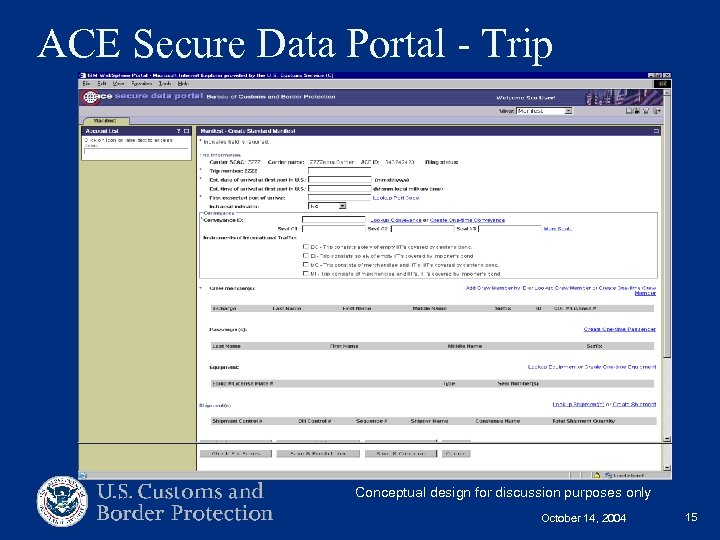Open the Edit menu
The height and width of the screenshot is (540, 720).
click(102, 84)
